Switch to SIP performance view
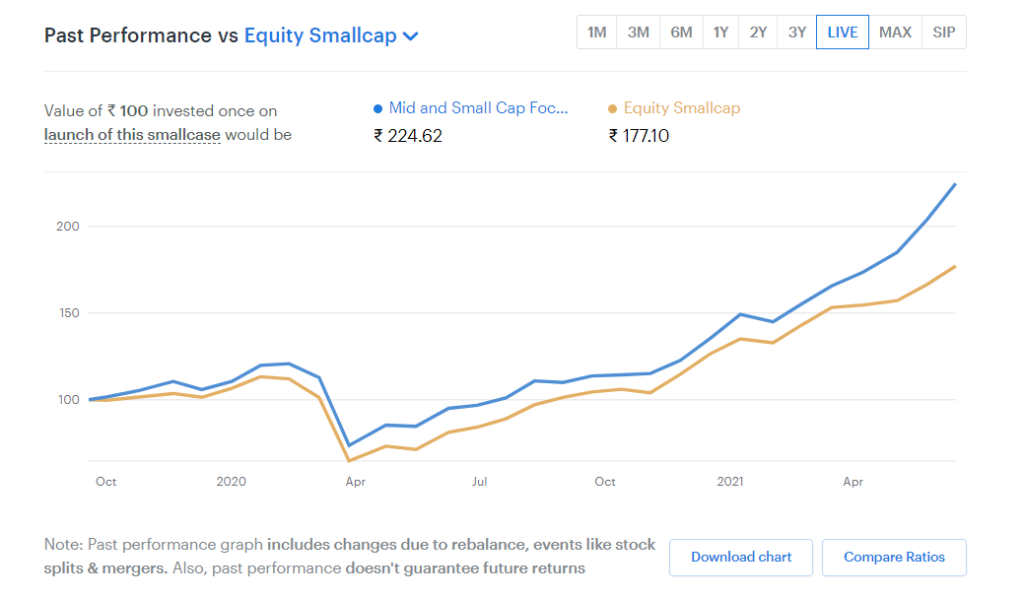The height and width of the screenshot is (598, 1024). coord(943,32)
